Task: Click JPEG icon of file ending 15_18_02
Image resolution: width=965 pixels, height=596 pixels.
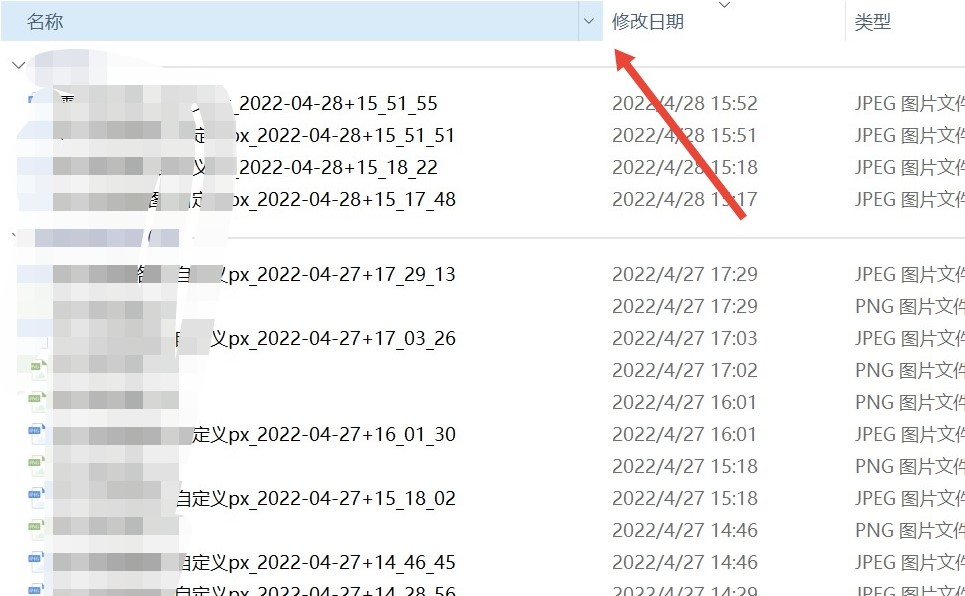Action: (36, 498)
